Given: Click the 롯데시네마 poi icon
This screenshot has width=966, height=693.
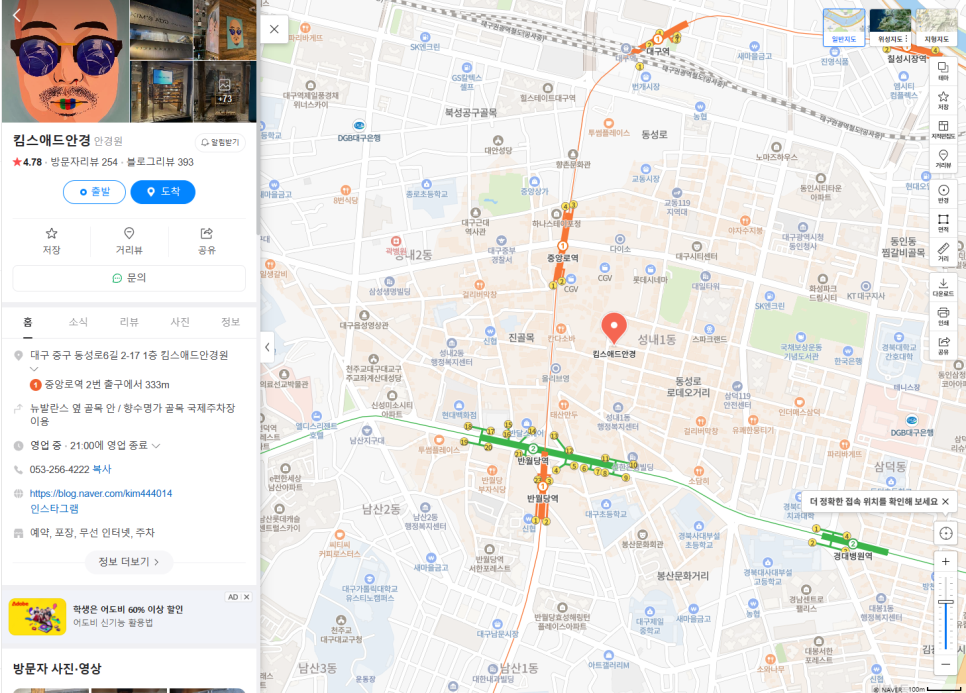Looking at the screenshot, I should tap(650, 270).
